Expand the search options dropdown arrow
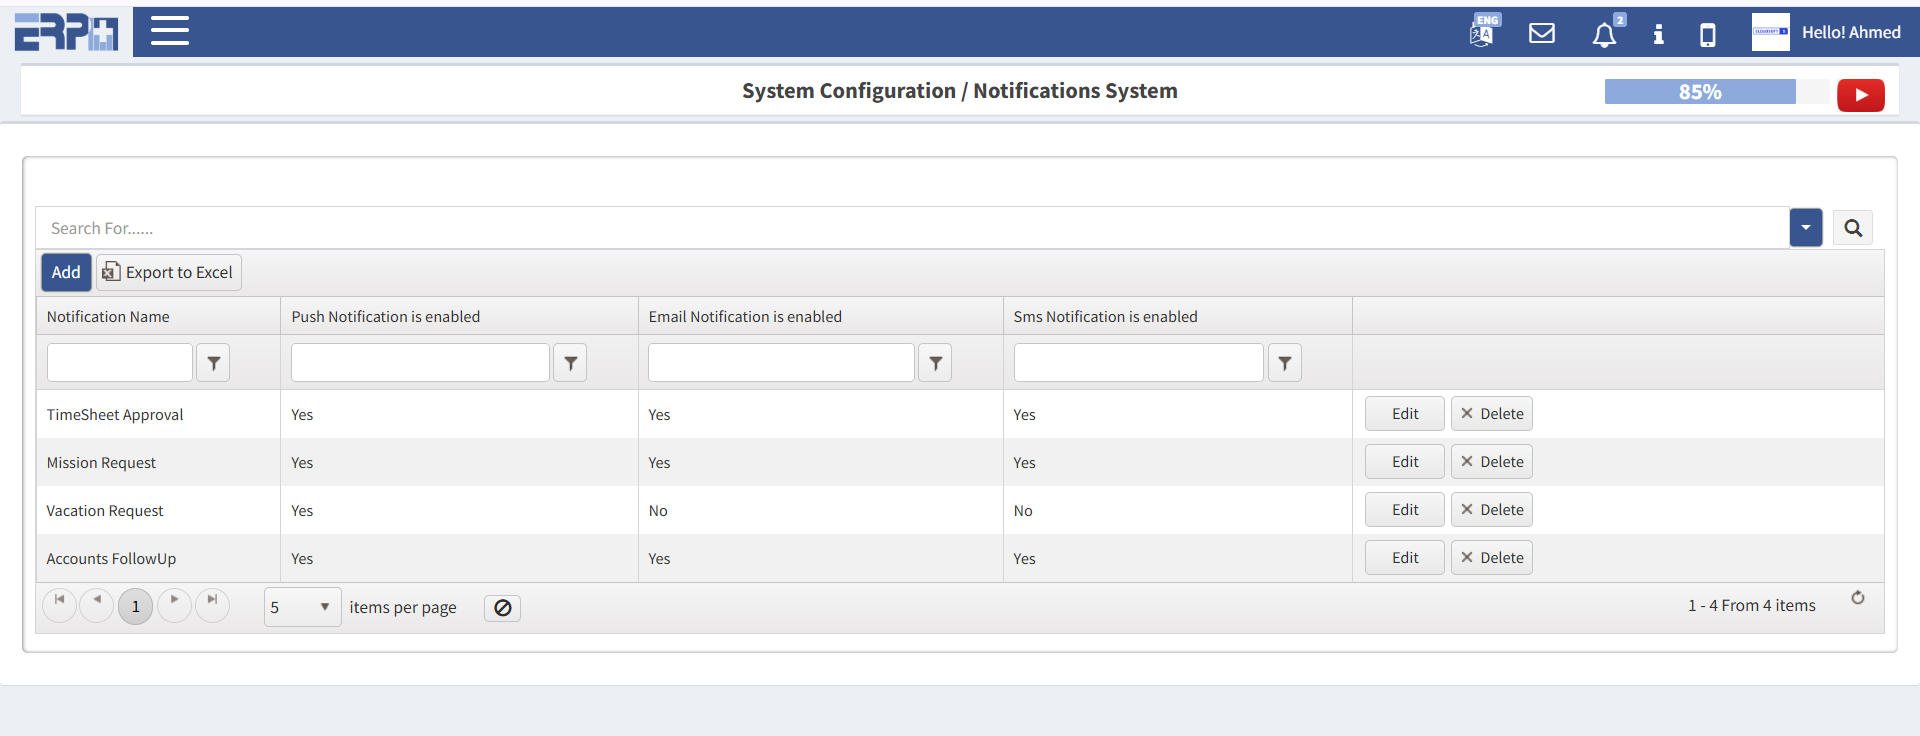This screenshot has height=736, width=1920. (x=1805, y=228)
